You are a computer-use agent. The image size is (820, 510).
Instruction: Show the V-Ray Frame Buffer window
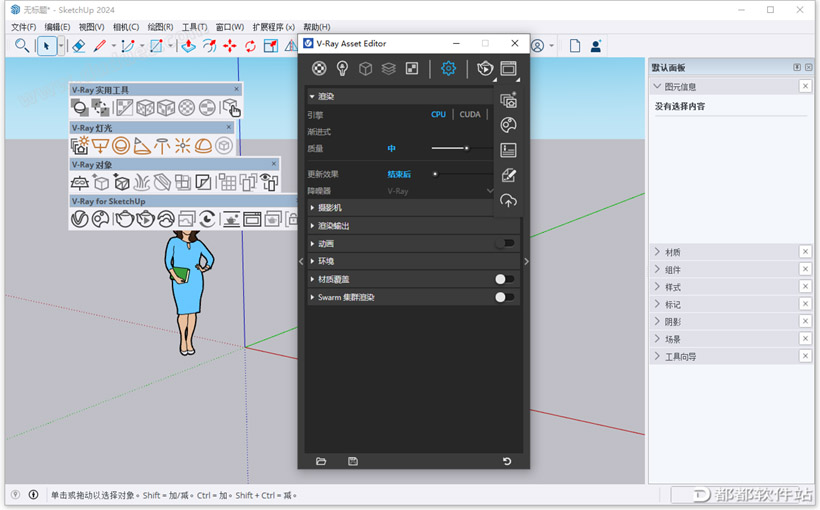coord(508,69)
